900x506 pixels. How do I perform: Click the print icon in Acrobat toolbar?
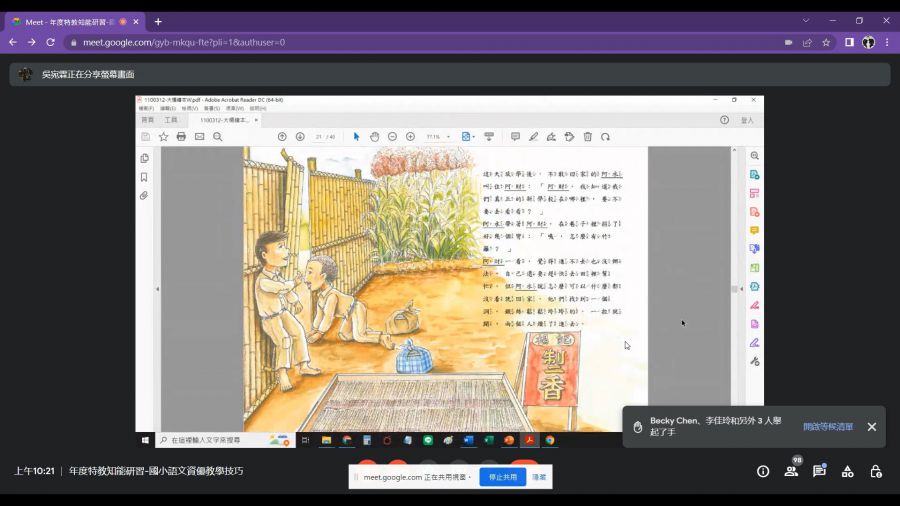pyautogui.click(x=181, y=137)
